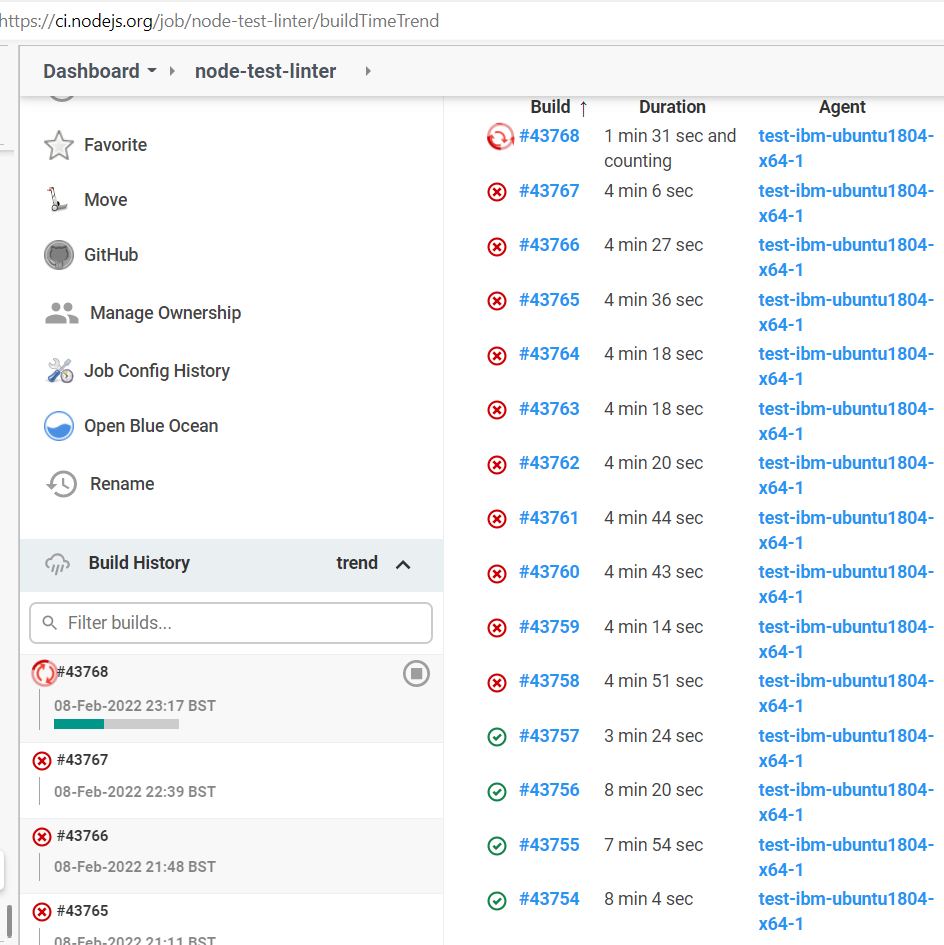Click the failed status icon of #43762 in the table
944x945 pixels.
pyautogui.click(x=497, y=465)
